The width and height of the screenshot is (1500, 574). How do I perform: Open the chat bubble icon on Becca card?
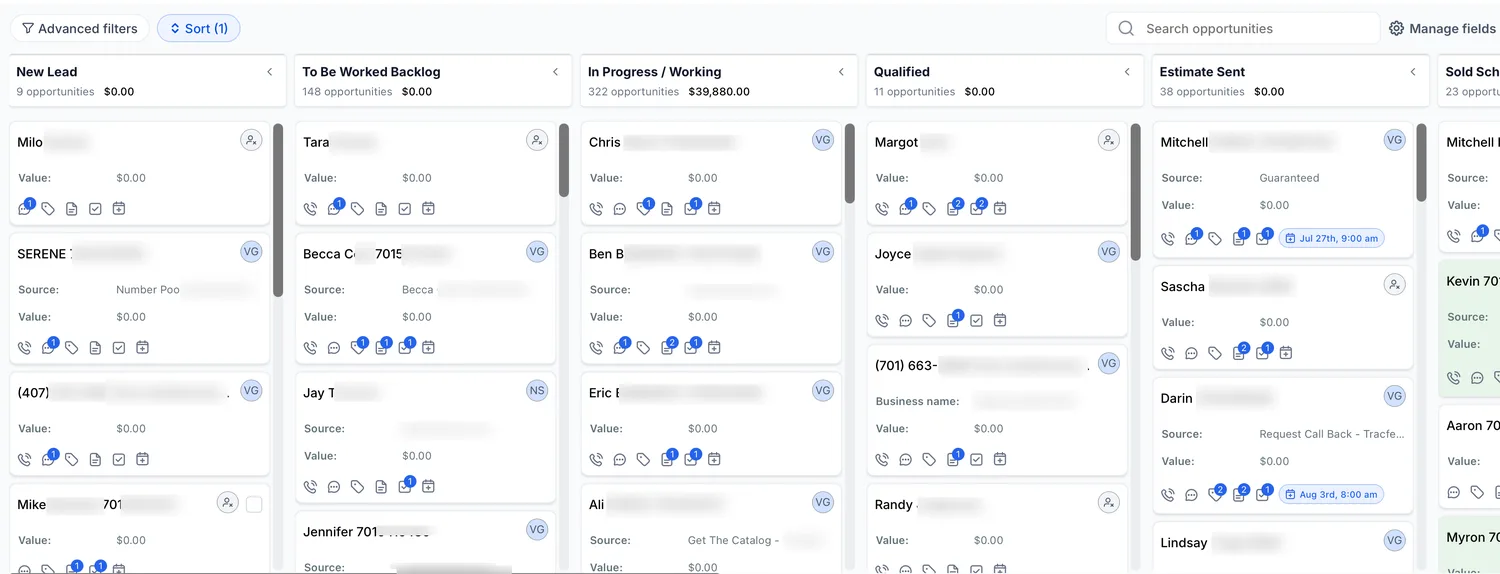tap(334, 348)
